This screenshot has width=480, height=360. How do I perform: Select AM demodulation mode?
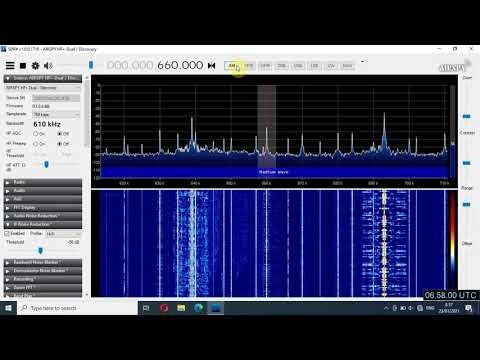pyautogui.click(x=232, y=66)
